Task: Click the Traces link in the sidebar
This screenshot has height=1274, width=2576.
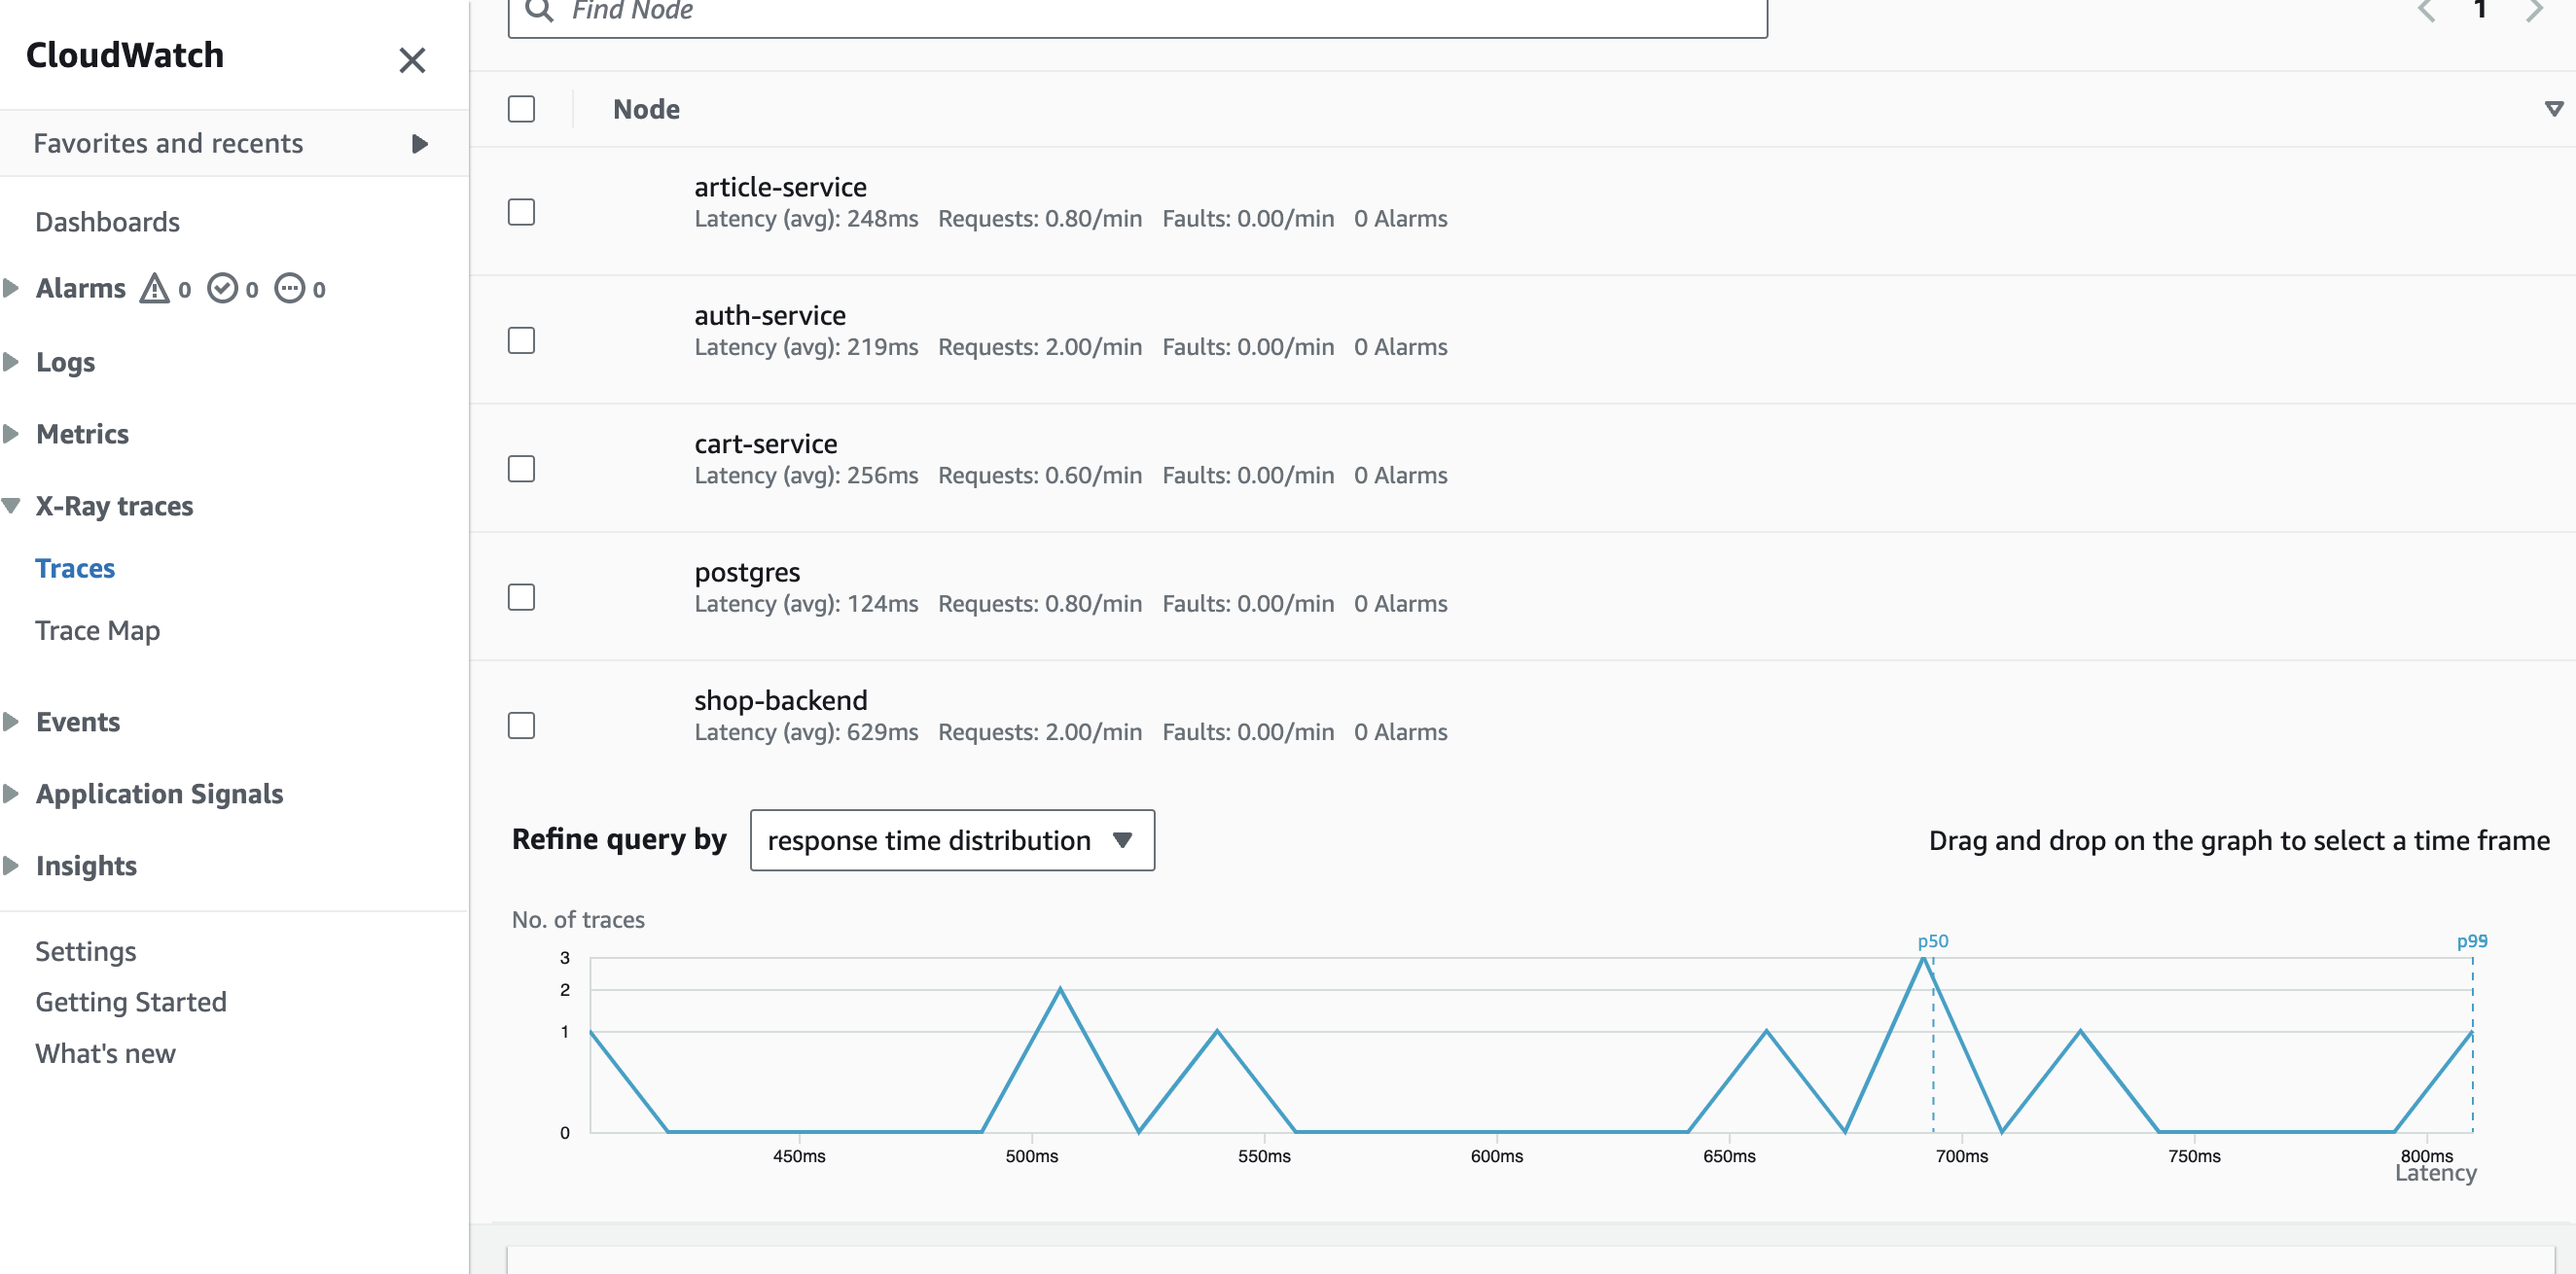Action: click(75, 567)
